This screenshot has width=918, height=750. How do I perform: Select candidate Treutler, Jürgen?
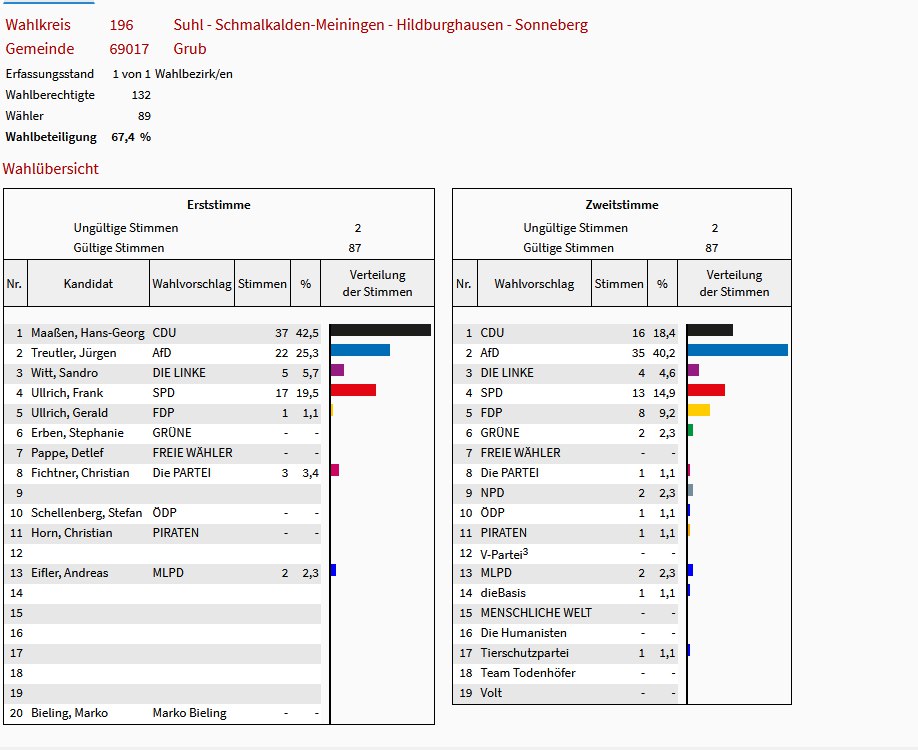[x=74, y=353]
